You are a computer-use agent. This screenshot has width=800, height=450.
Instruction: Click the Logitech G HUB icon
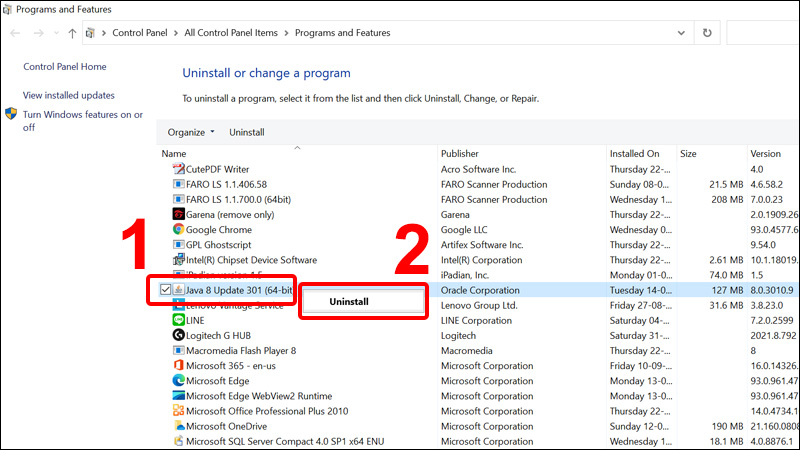[x=178, y=335]
